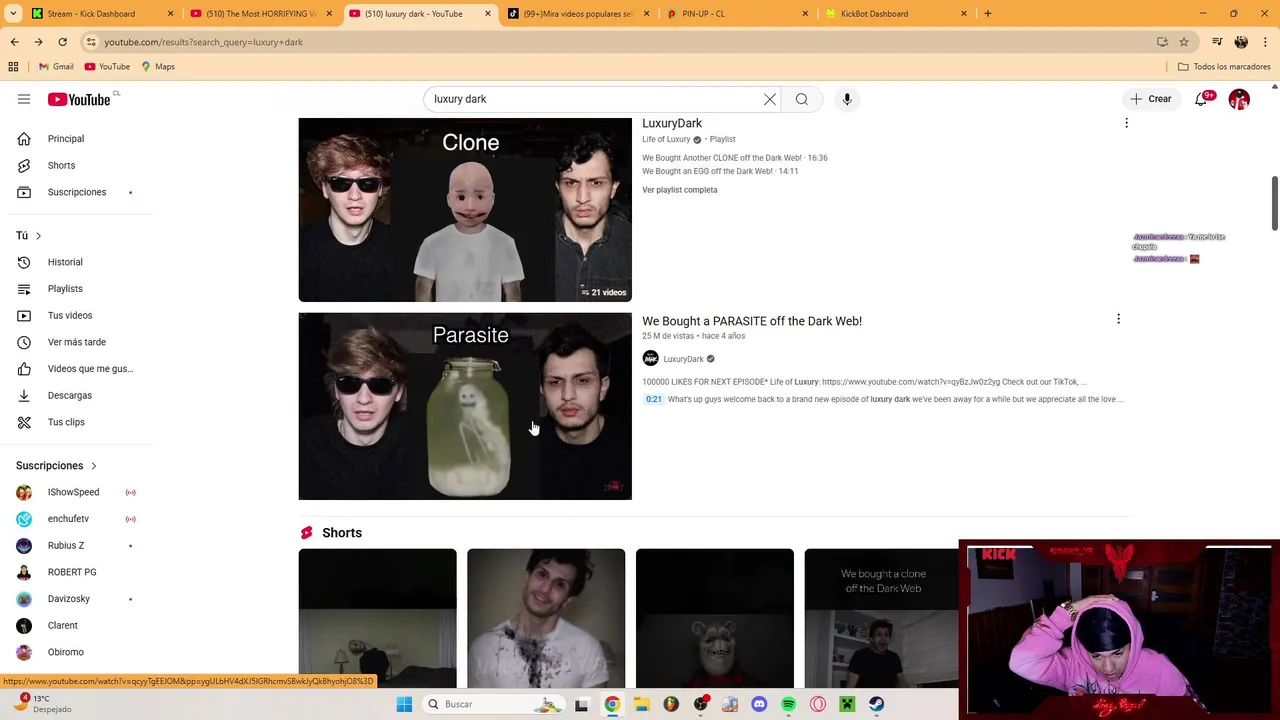Click the page vertical scrollbar
Image resolution: width=1280 pixels, height=720 pixels.
click(x=1274, y=204)
